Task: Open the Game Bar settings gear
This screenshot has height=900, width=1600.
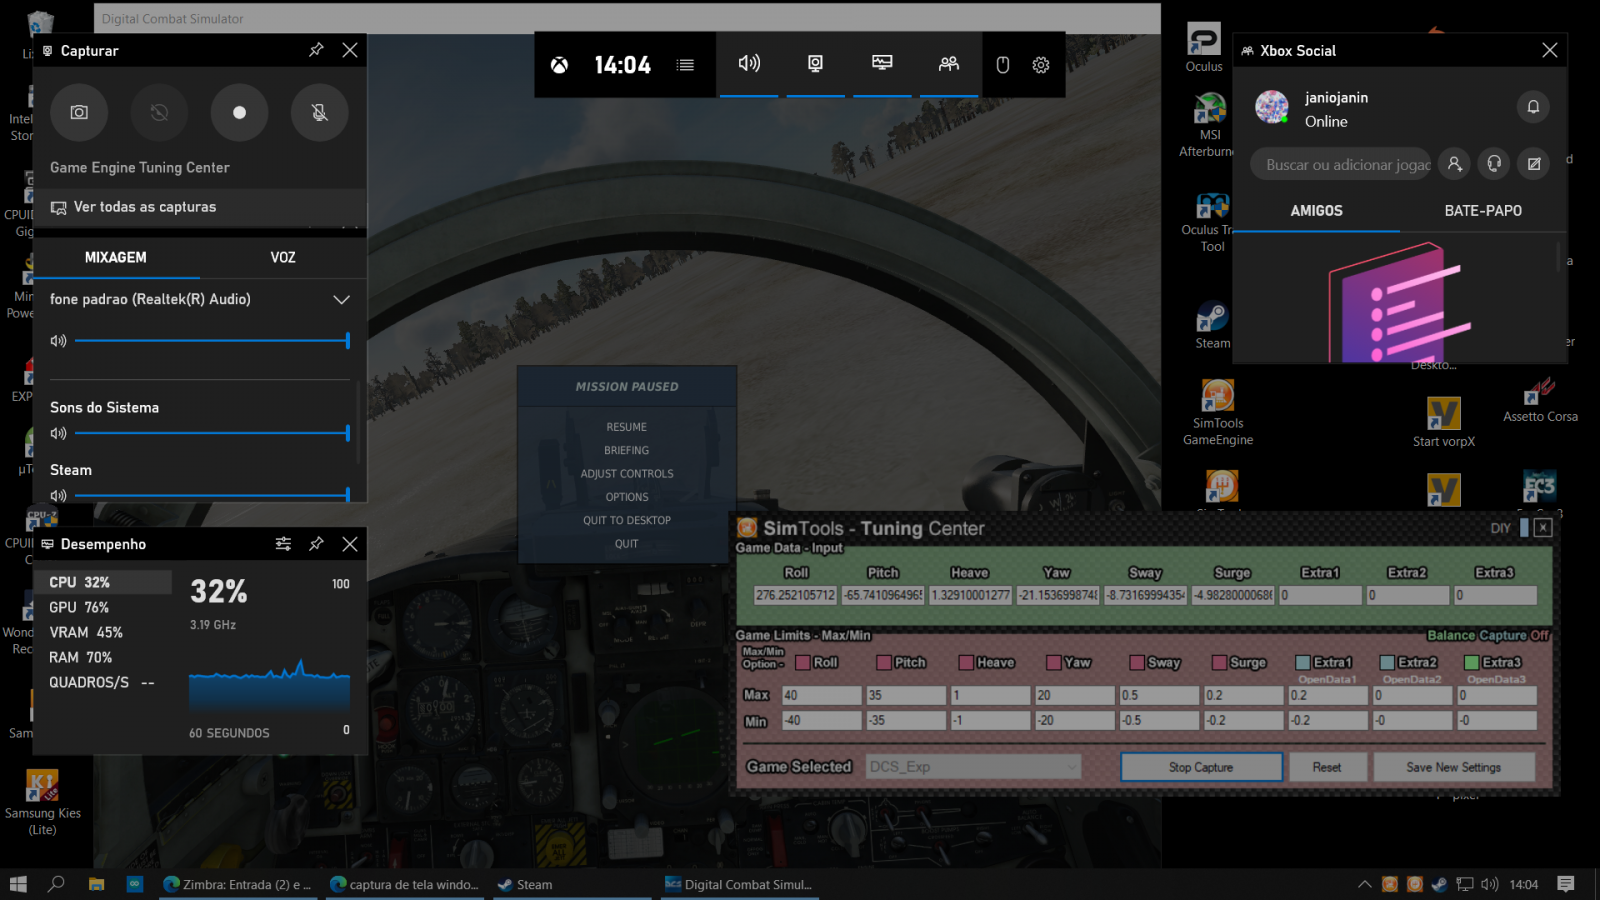Action: [x=1041, y=65]
